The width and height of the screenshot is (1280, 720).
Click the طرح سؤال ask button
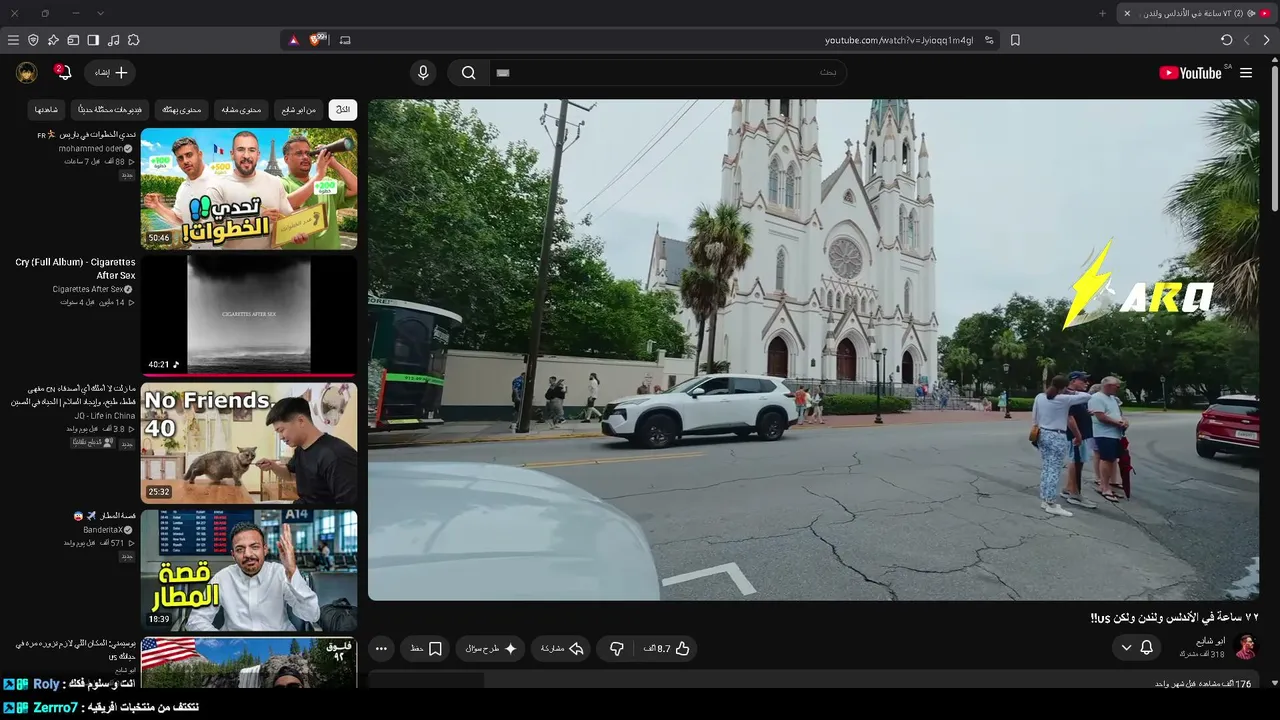tap(491, 649)
